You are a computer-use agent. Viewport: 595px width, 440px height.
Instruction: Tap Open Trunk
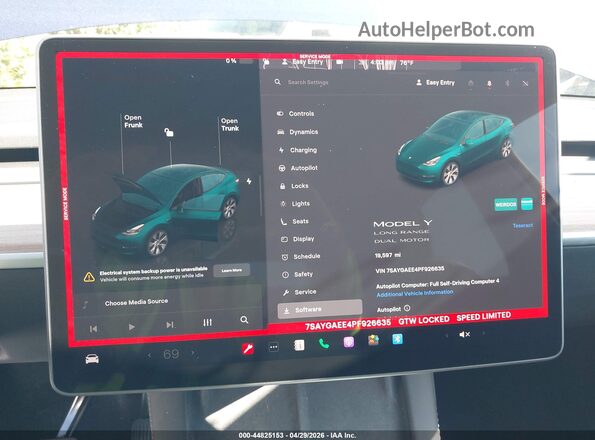(x=230, y=124)
